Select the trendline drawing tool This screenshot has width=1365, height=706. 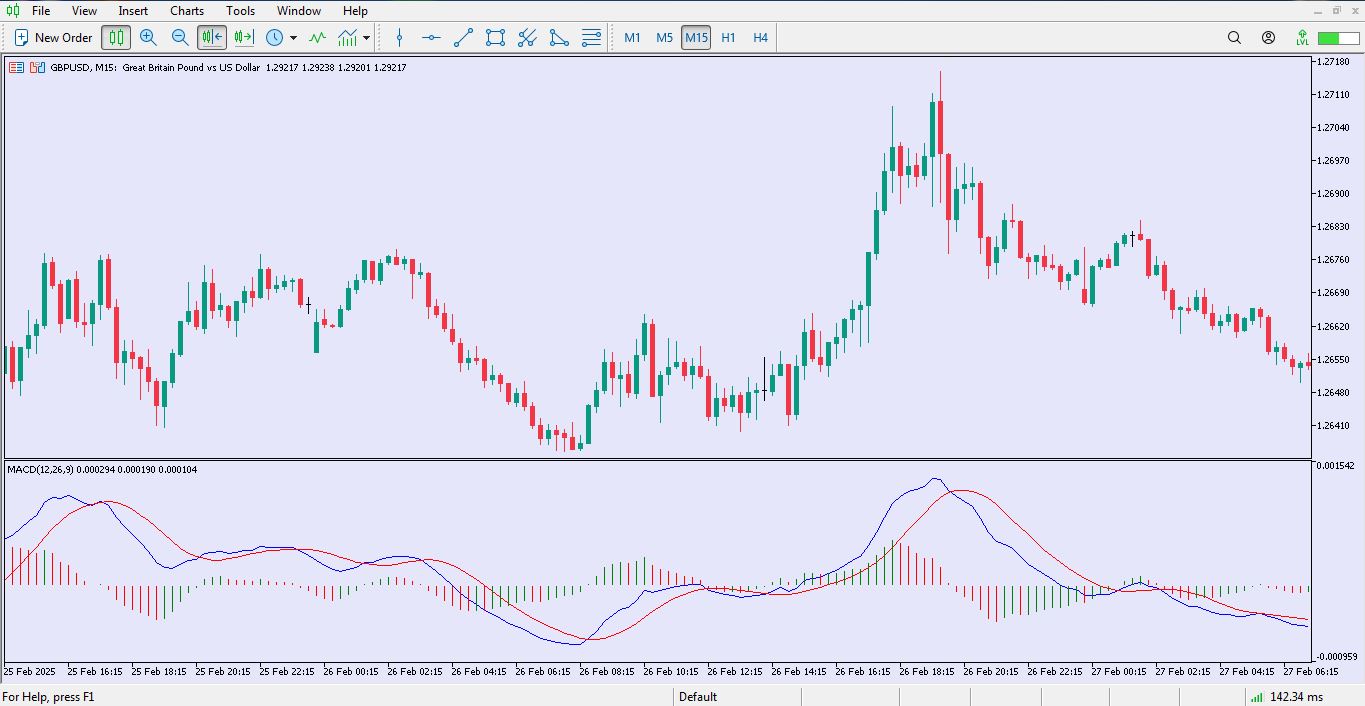tap(463, 38)
